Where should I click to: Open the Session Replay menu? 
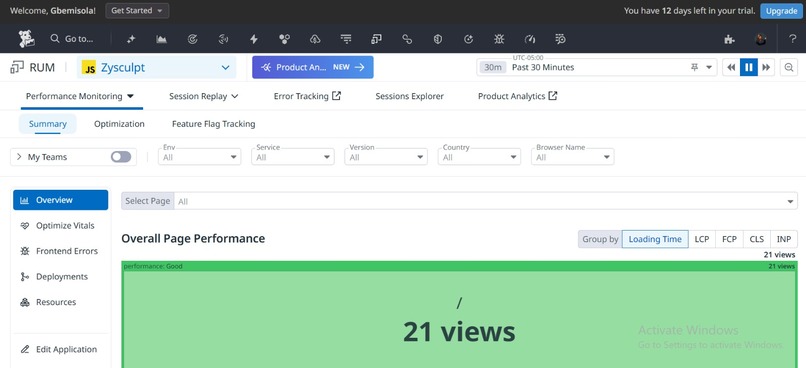click(x=204, y=96)
